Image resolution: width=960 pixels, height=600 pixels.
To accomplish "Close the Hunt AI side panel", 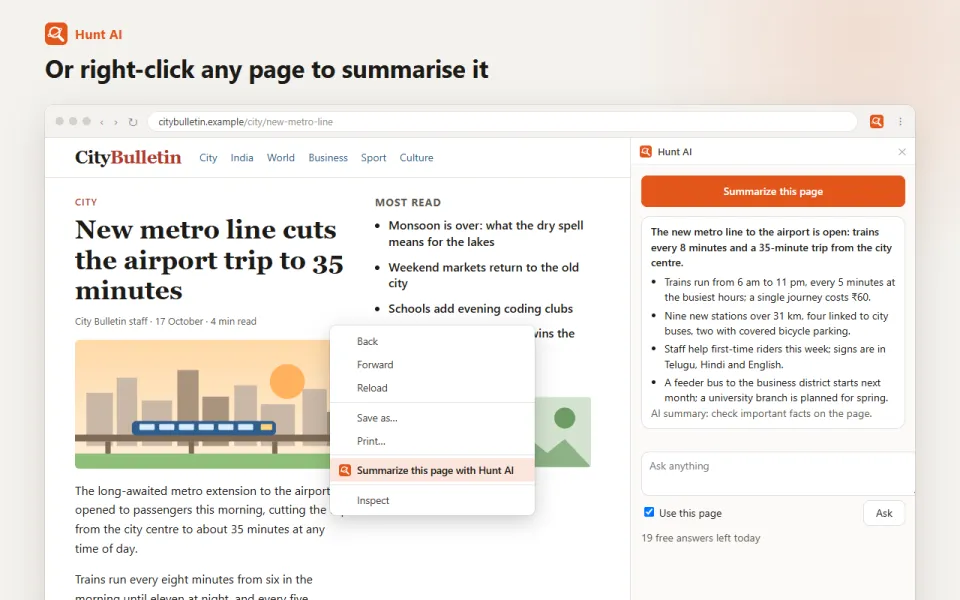I will click(901, 152).
